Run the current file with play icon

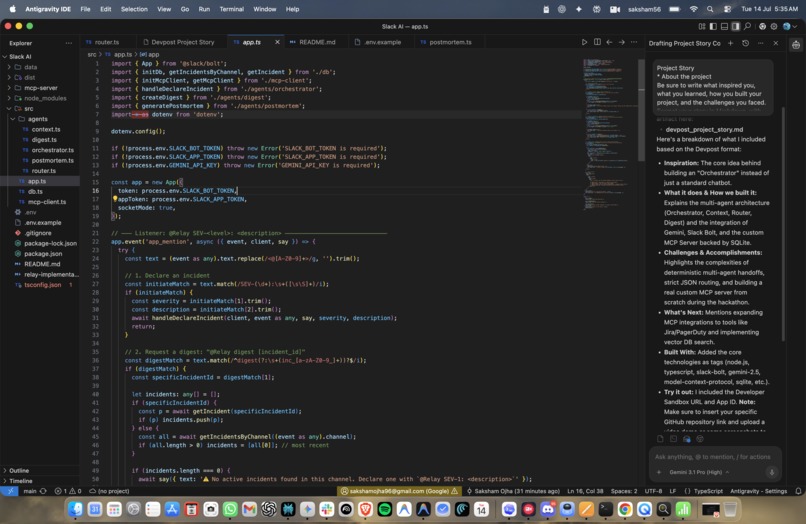pyautogui.click(x=584, y=42)
